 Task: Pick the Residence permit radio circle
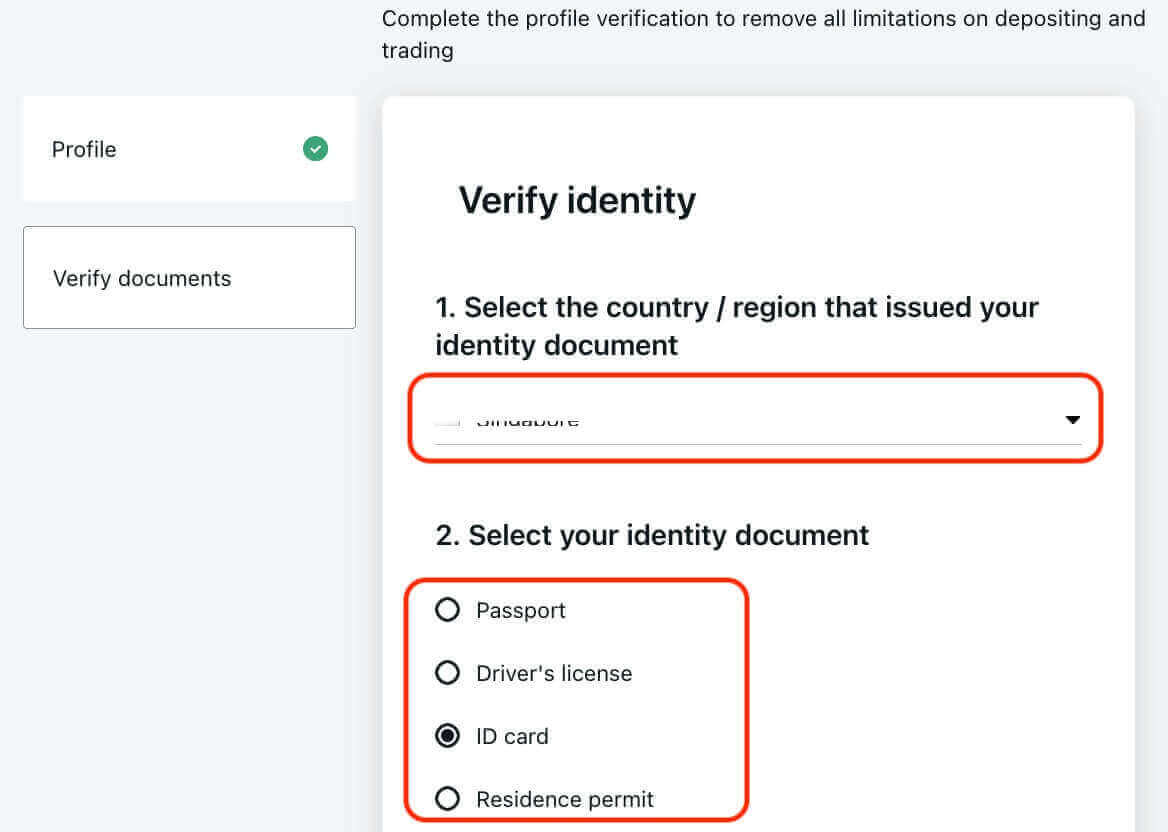click(447, 799)
